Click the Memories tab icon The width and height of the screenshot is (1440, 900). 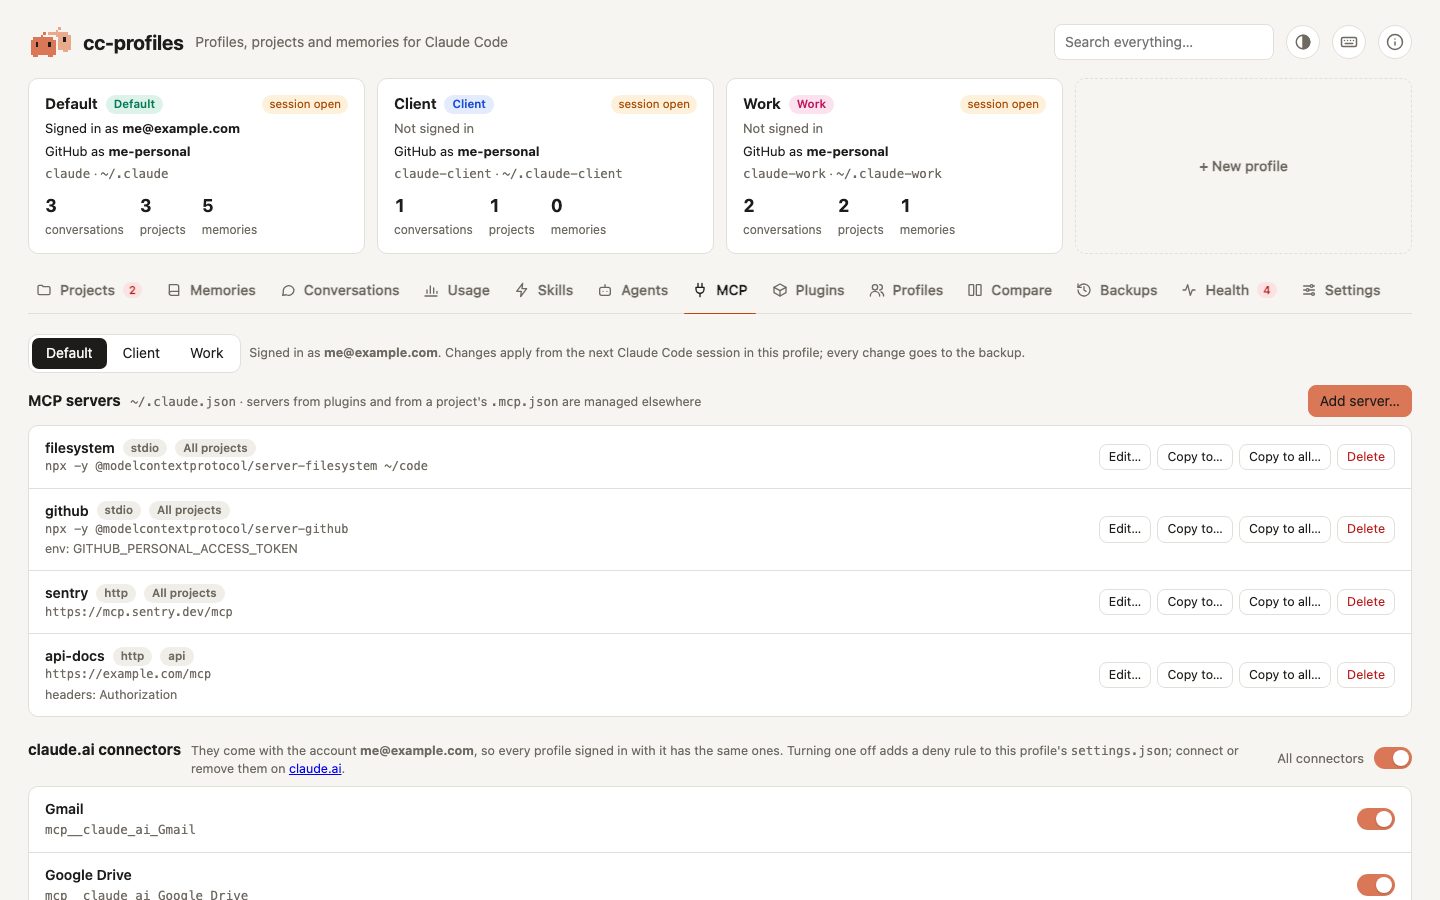pos(174,290)
